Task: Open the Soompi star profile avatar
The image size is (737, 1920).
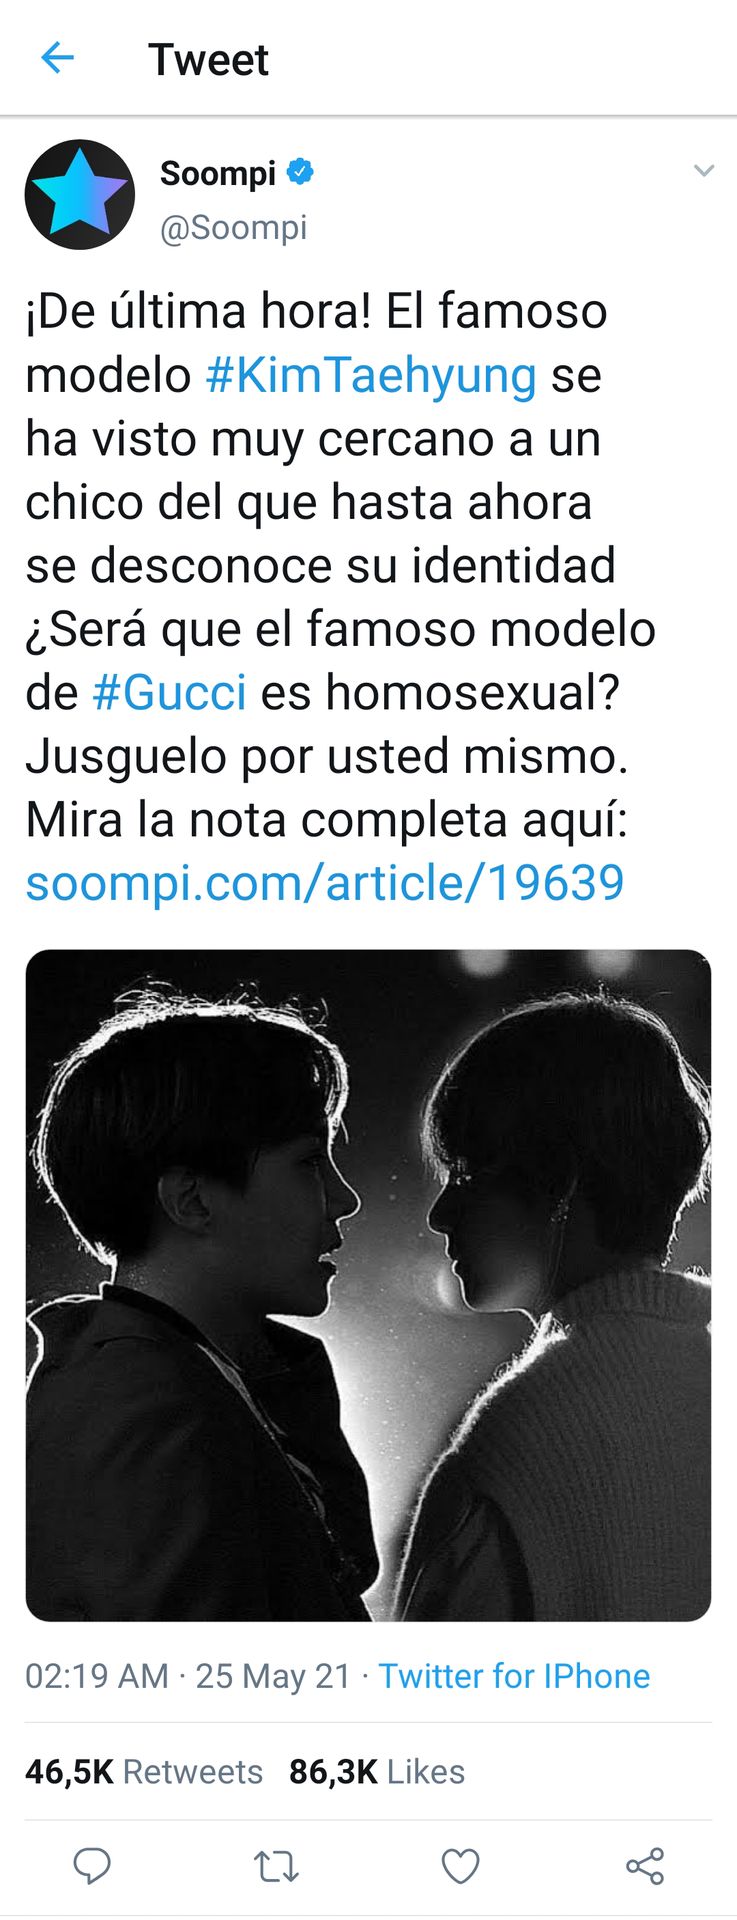Action: (x=80, y=194)
